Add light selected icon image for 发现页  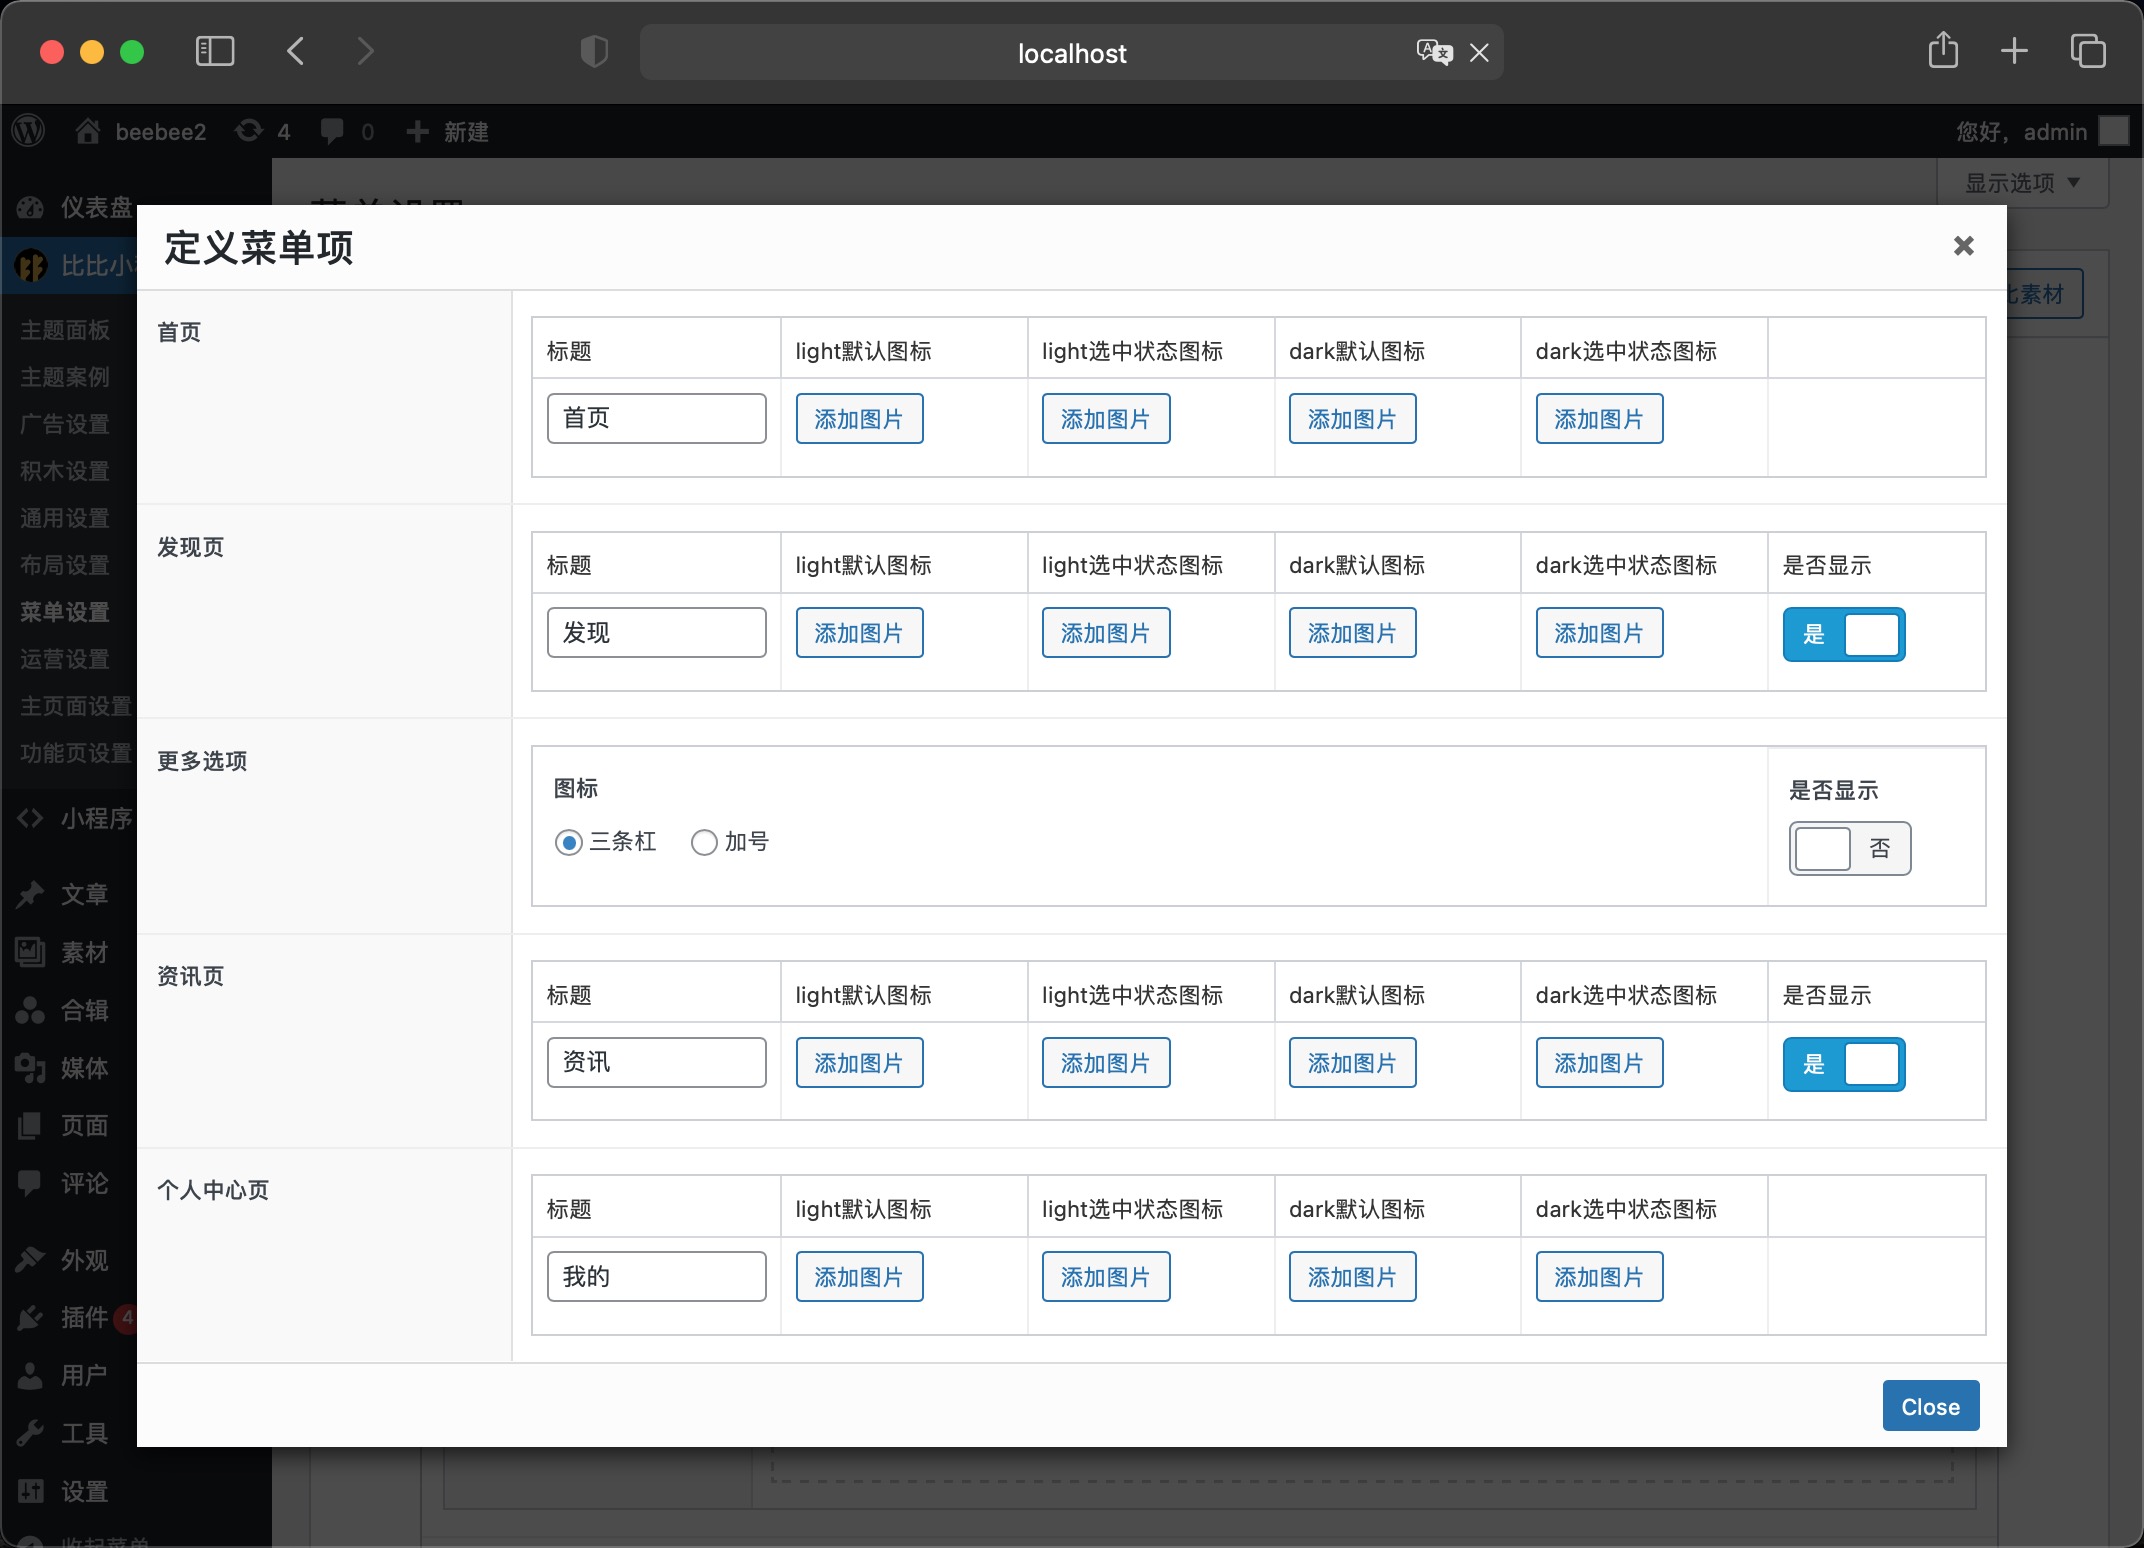1106,632
